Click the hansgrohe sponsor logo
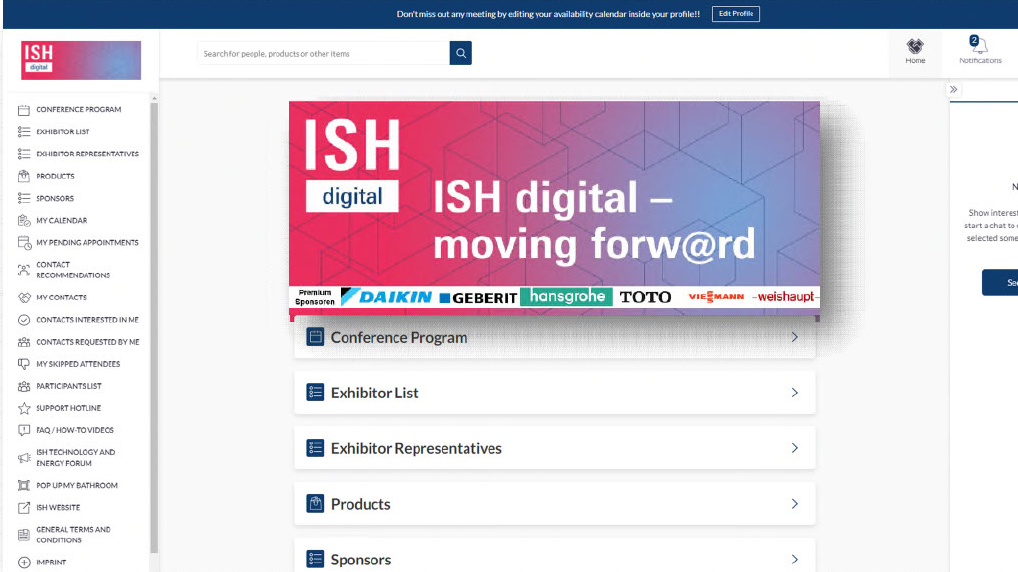 coord(567,297)
